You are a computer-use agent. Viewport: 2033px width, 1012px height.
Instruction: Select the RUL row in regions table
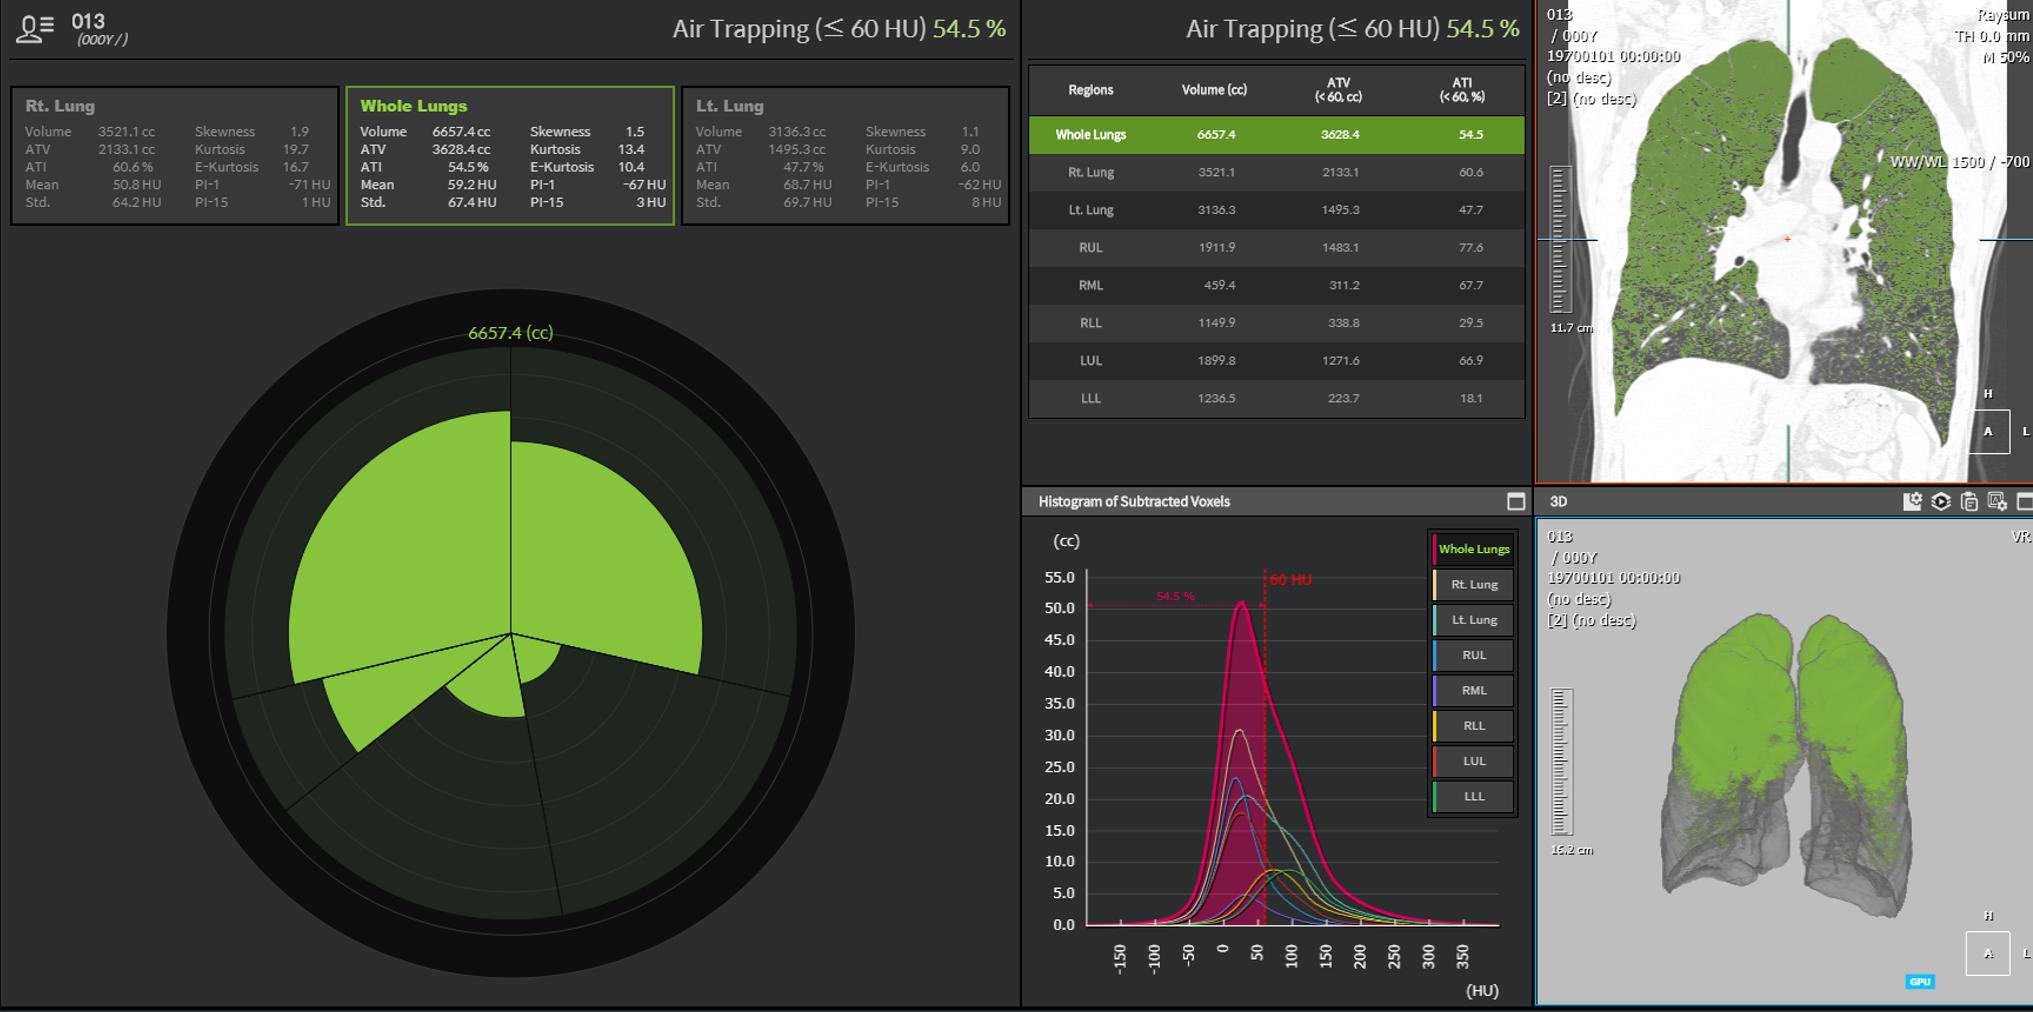[x=1276, y=248]
